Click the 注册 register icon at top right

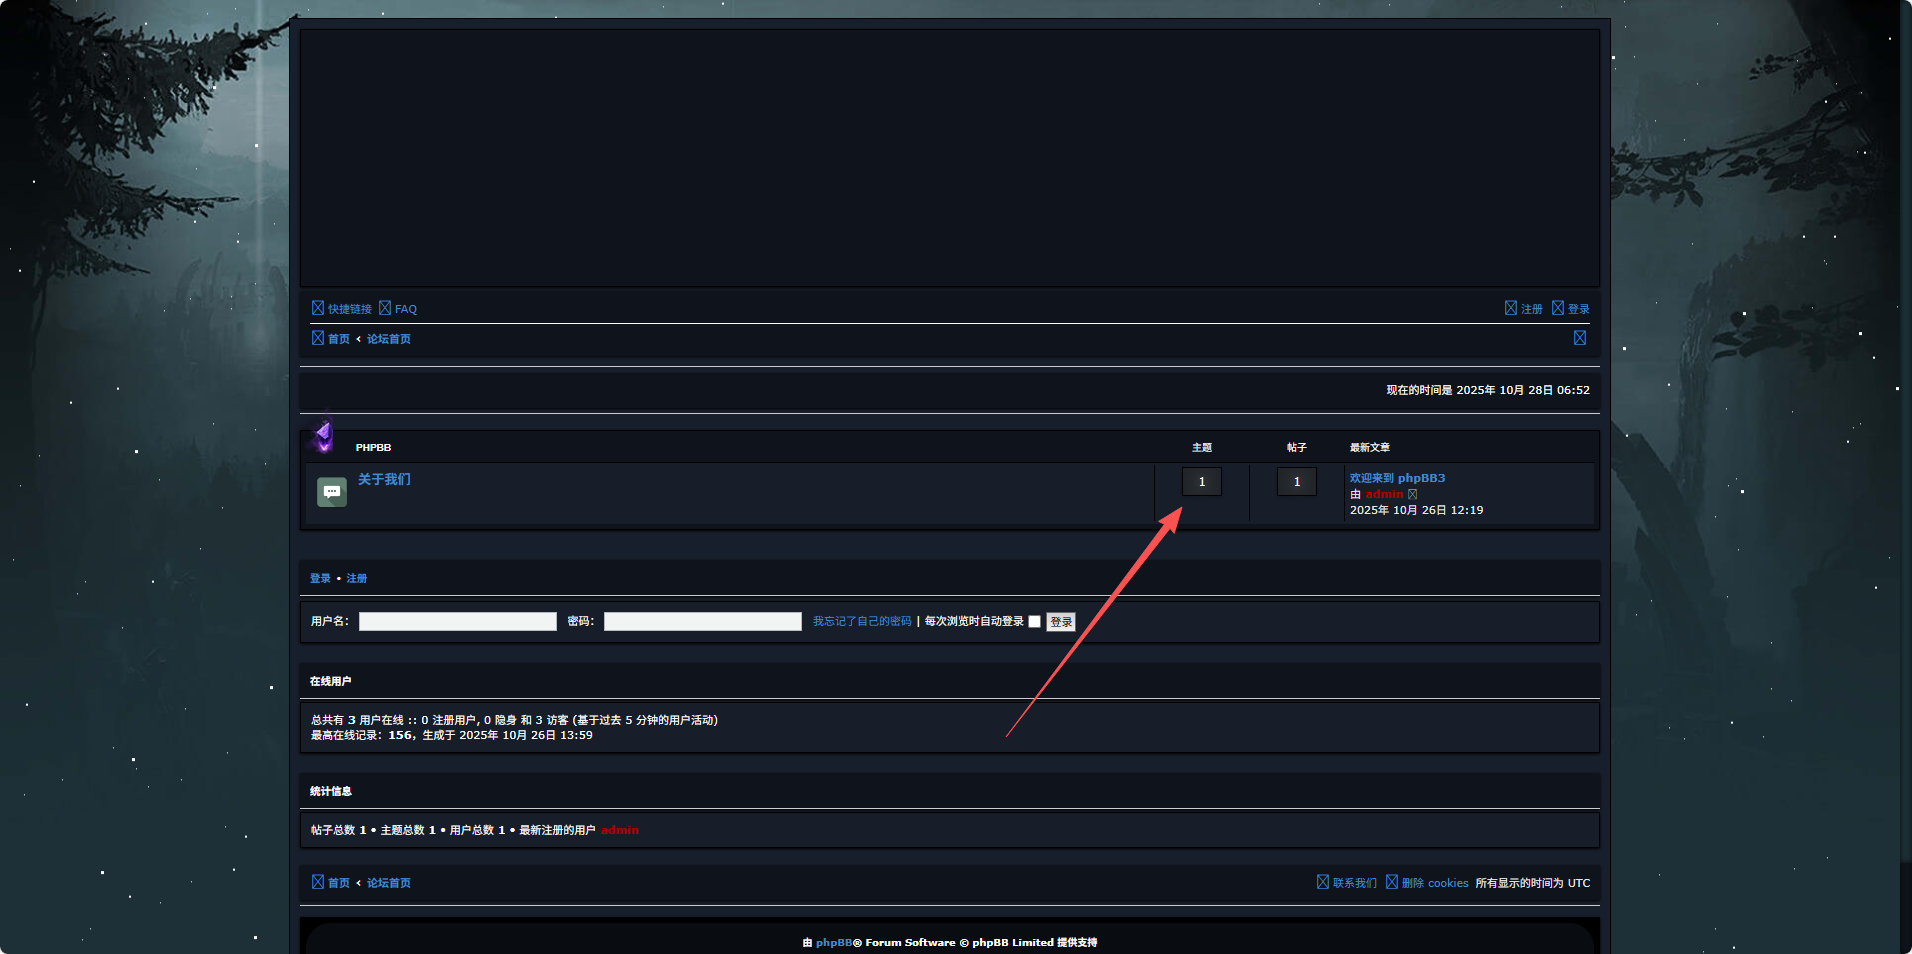(1511, 308)
